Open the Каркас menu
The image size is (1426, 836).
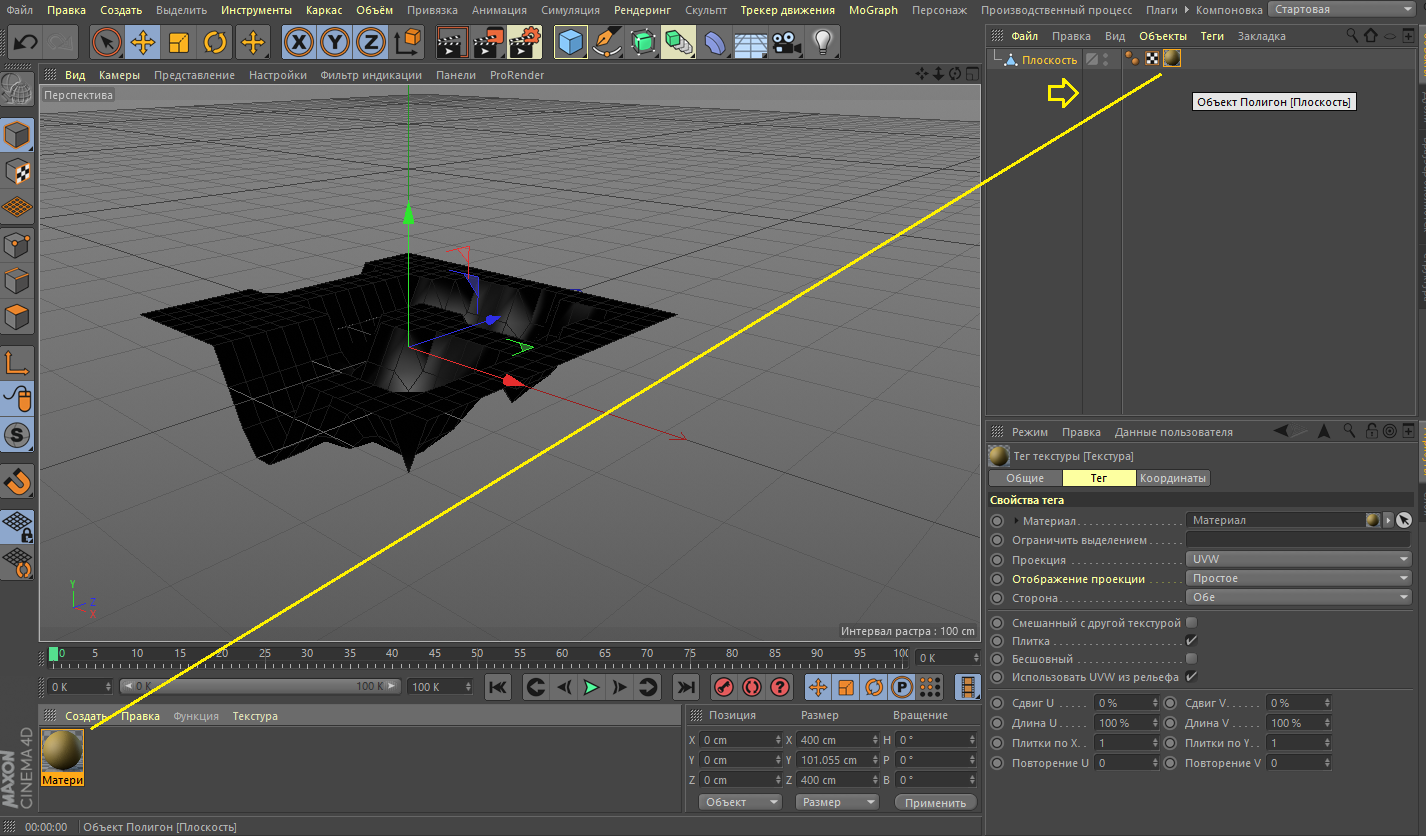[x=324, y=10]
